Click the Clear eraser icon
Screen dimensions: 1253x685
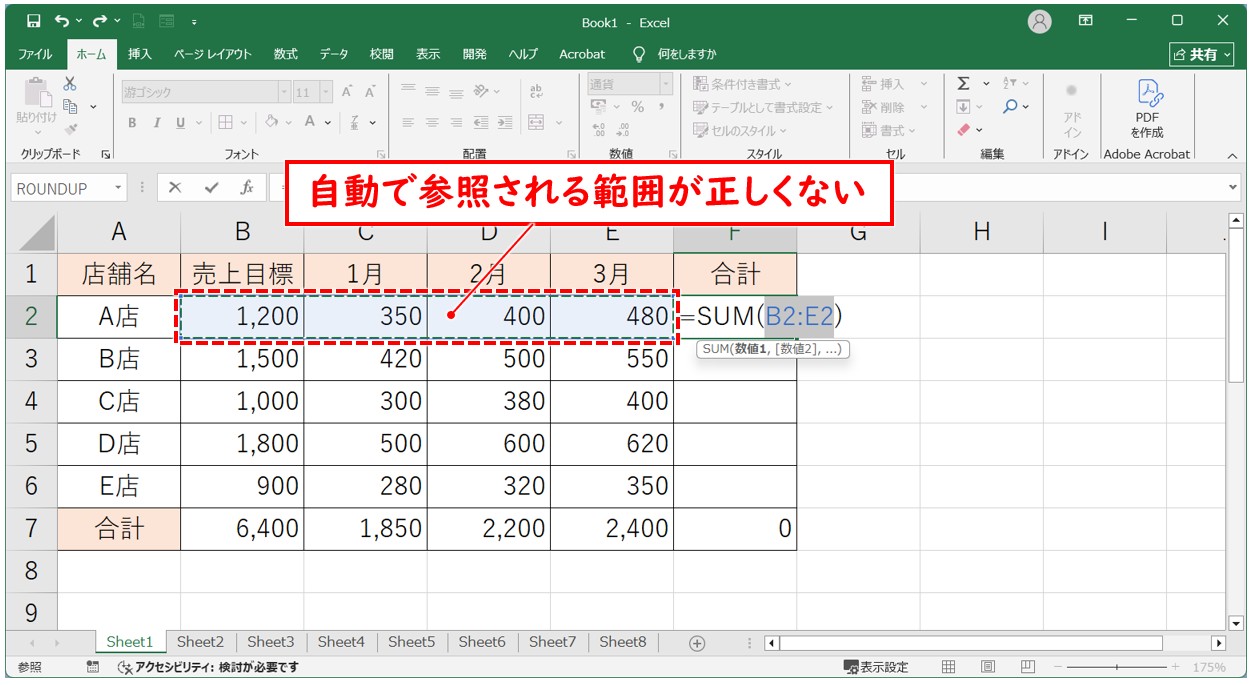963,129
